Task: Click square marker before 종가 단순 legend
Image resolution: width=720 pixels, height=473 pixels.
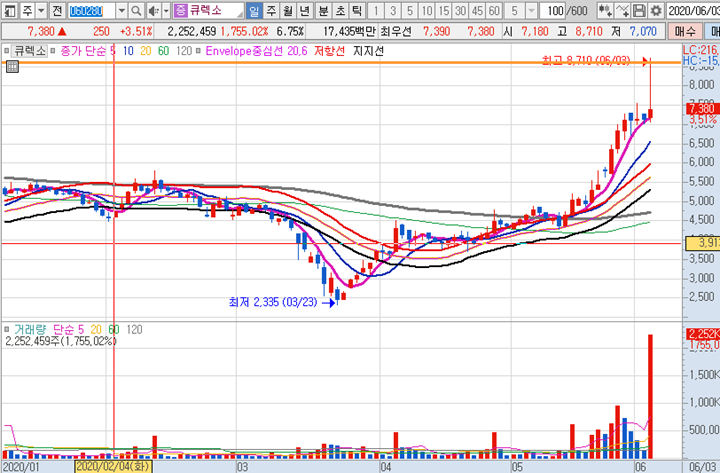Action: pyautogui.click(x=53, y=51)
